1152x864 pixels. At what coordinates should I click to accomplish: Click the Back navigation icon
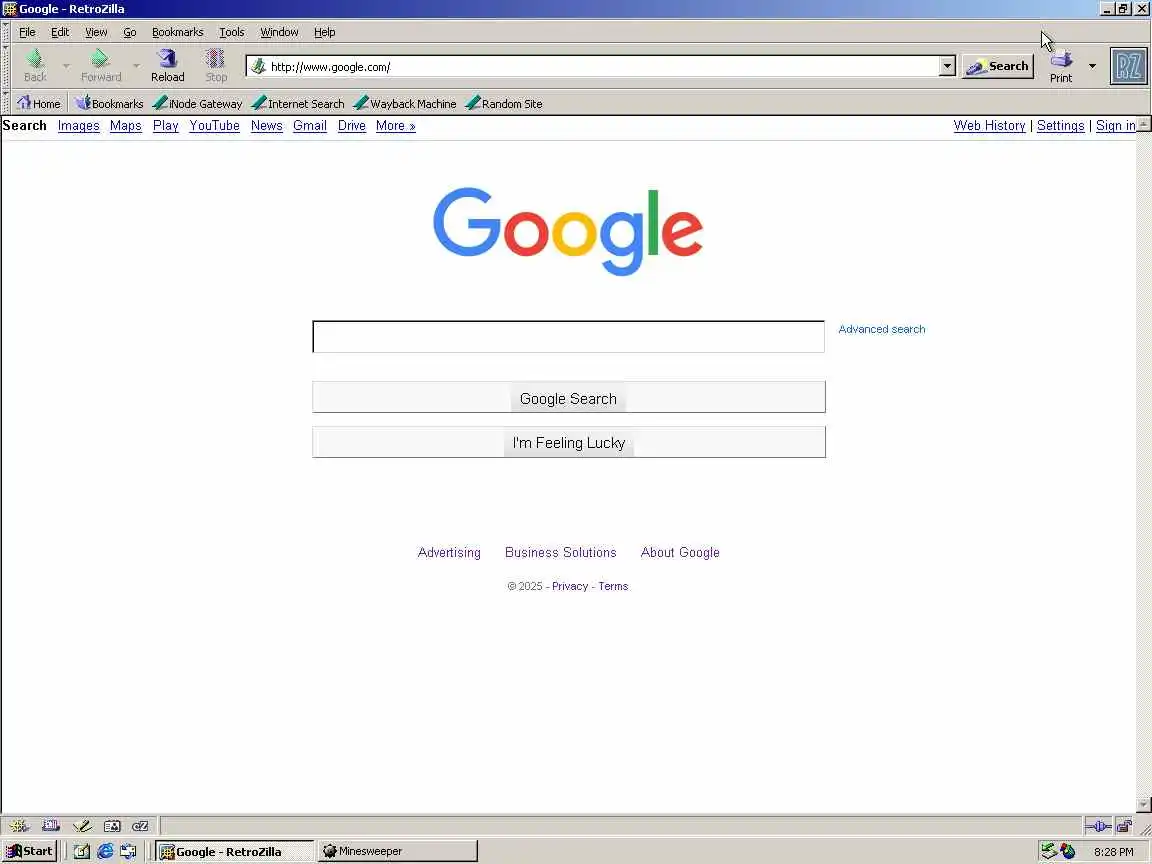point(35,65)
